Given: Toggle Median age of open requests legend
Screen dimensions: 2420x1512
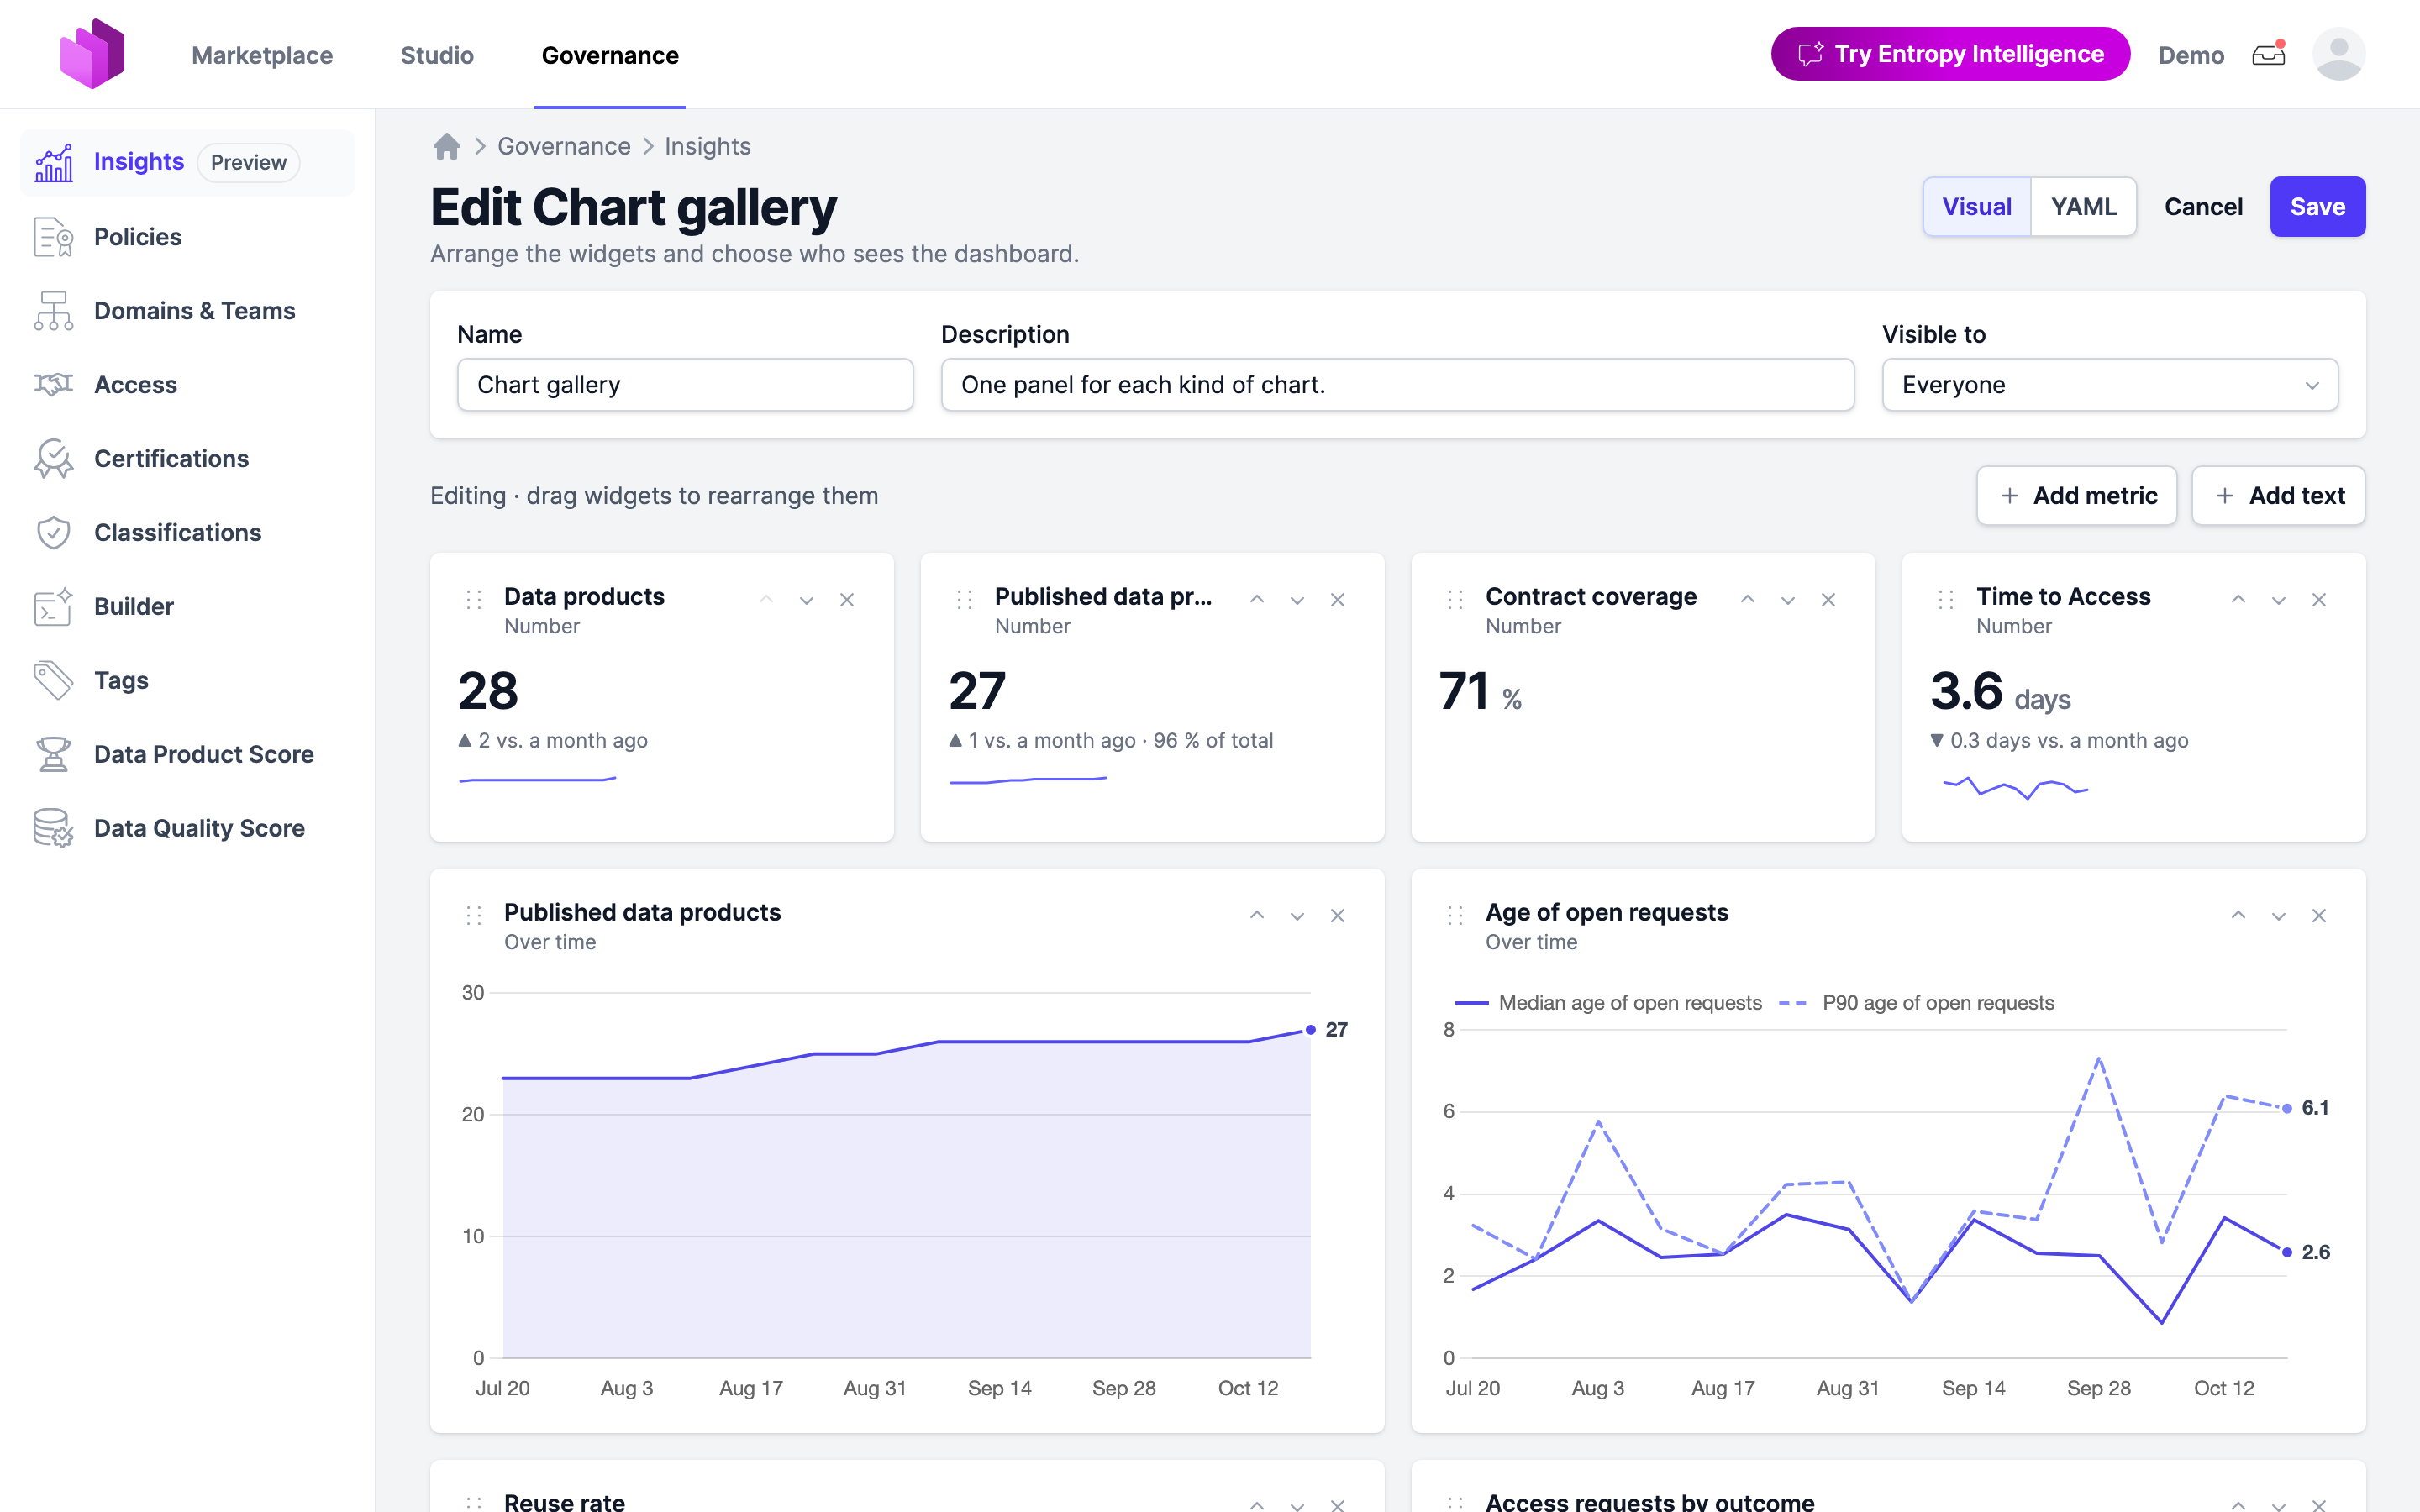Looking at the screenshot, I should click(1608, 1003).
